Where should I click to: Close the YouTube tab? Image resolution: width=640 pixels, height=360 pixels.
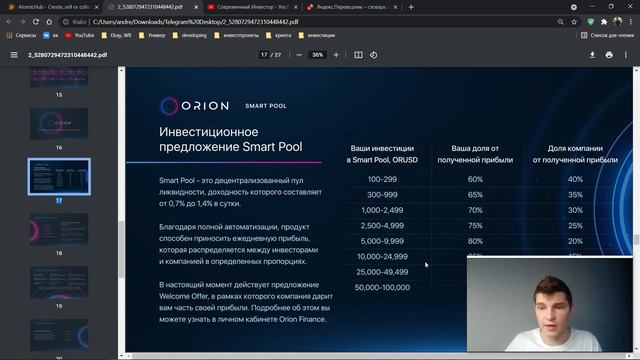296,7
